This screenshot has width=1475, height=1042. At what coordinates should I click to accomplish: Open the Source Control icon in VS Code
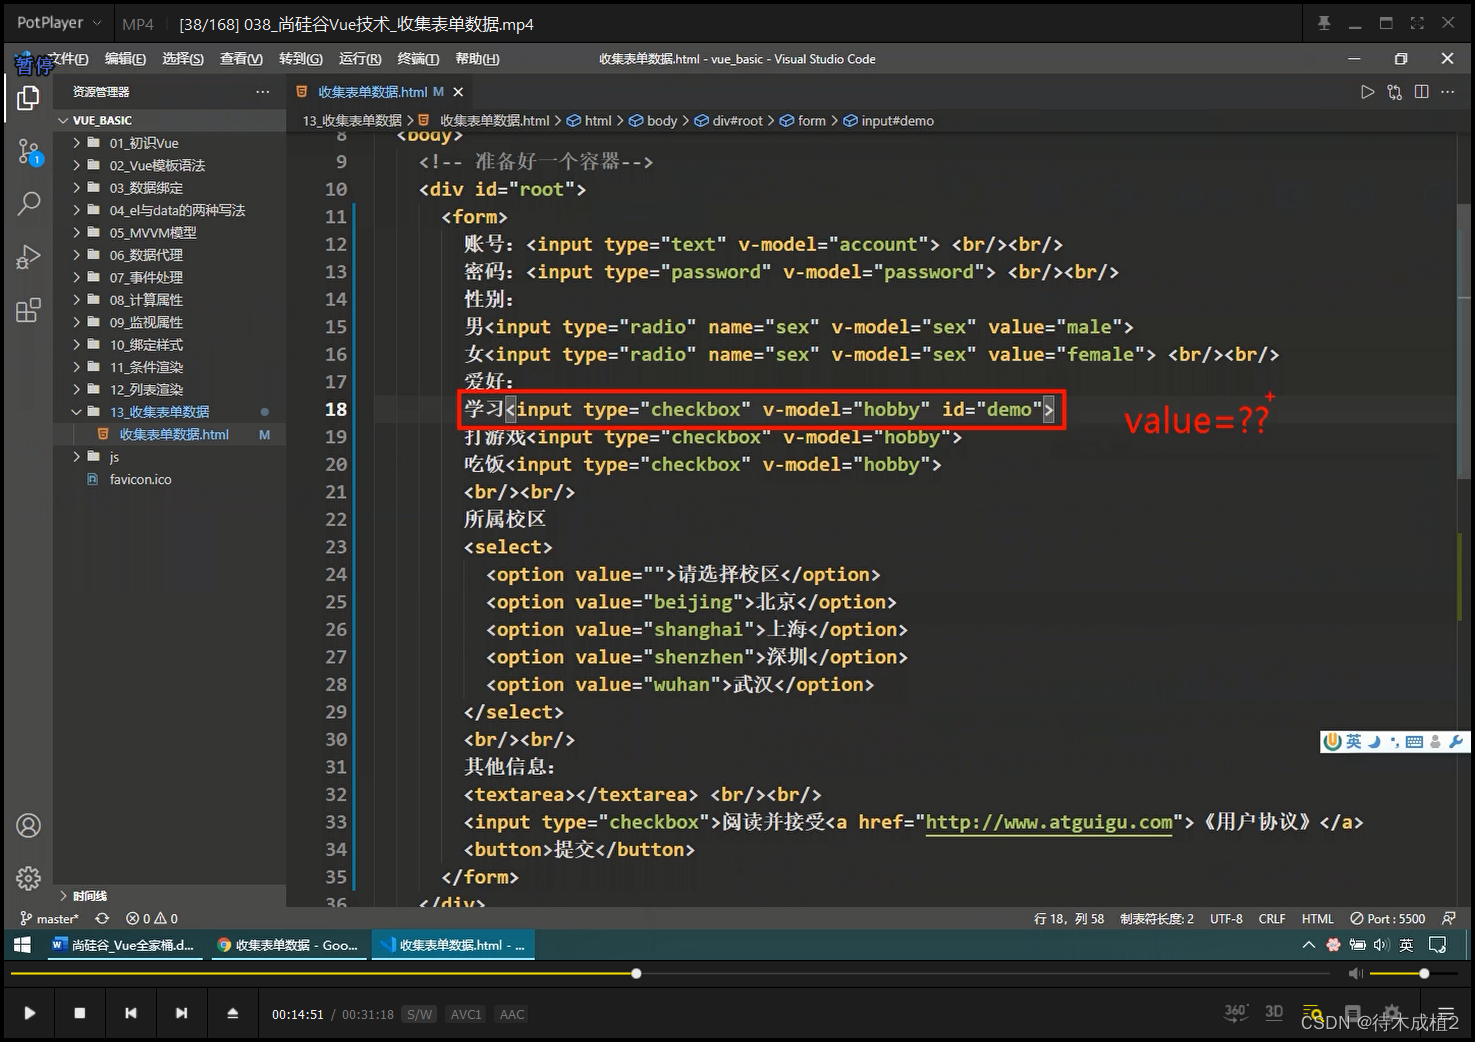[28, 152]
